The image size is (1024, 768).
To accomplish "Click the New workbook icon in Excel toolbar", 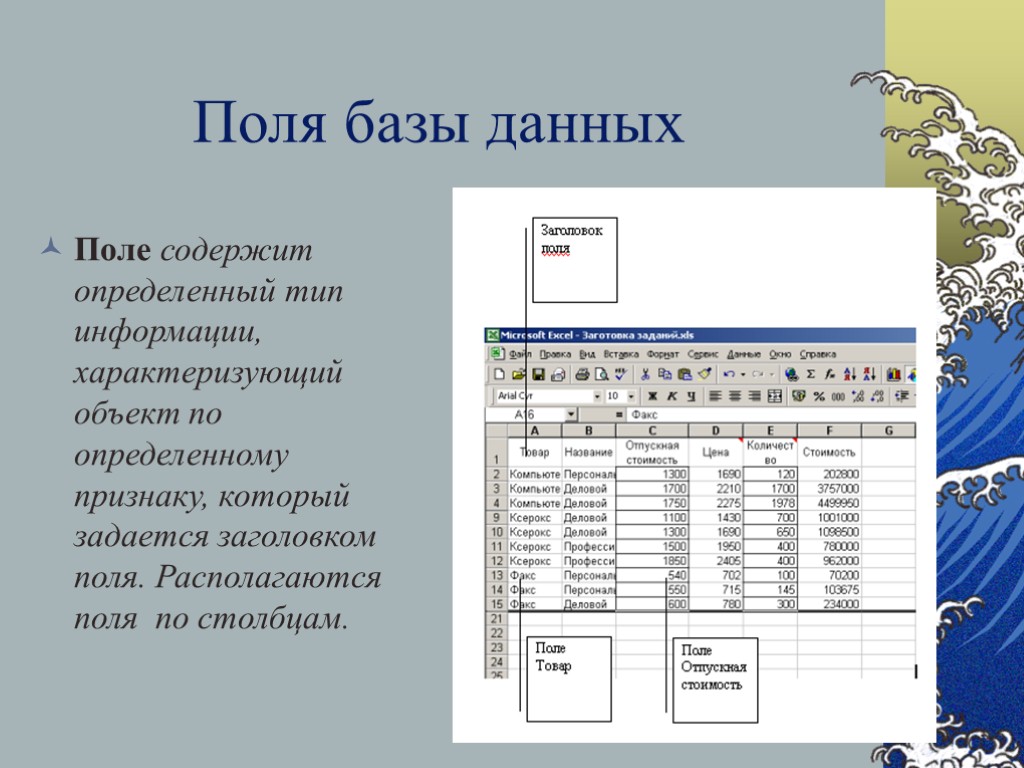I will pyautogui.click(x=499, y=374).
